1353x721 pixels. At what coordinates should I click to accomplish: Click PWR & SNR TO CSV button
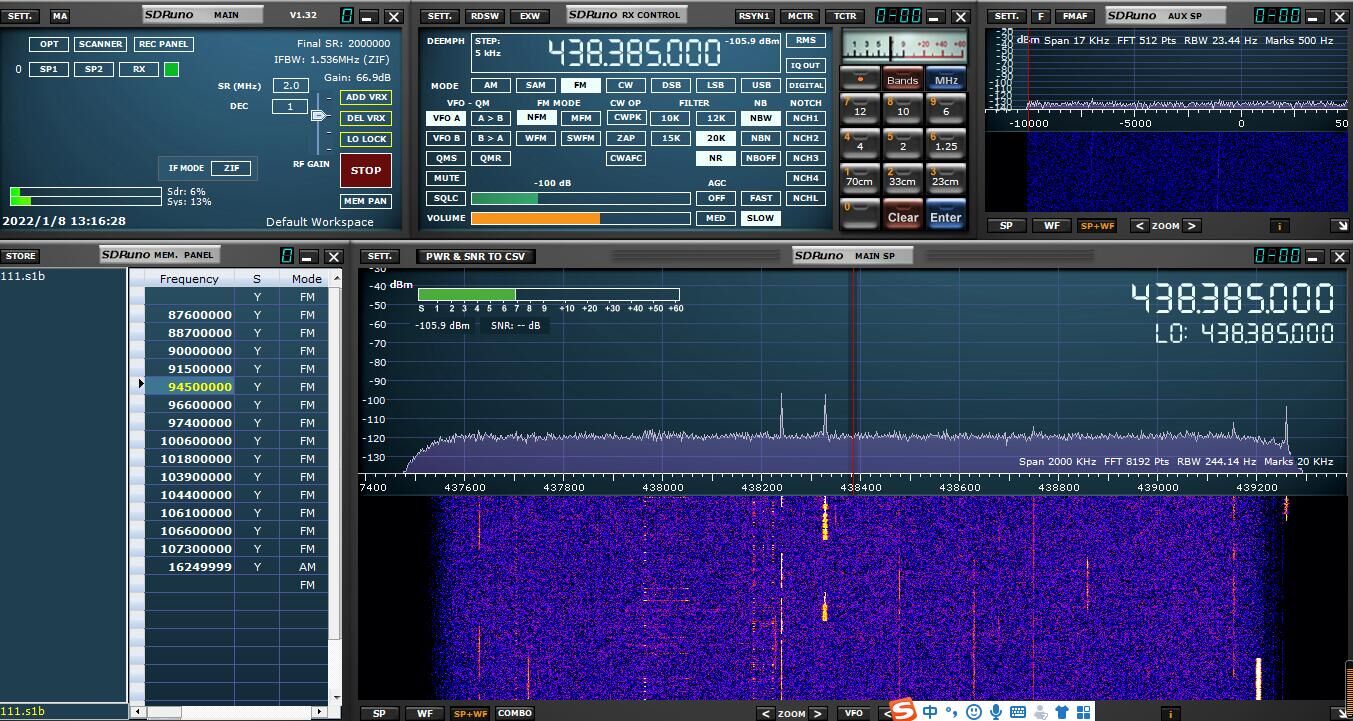(x=475, y=256)
